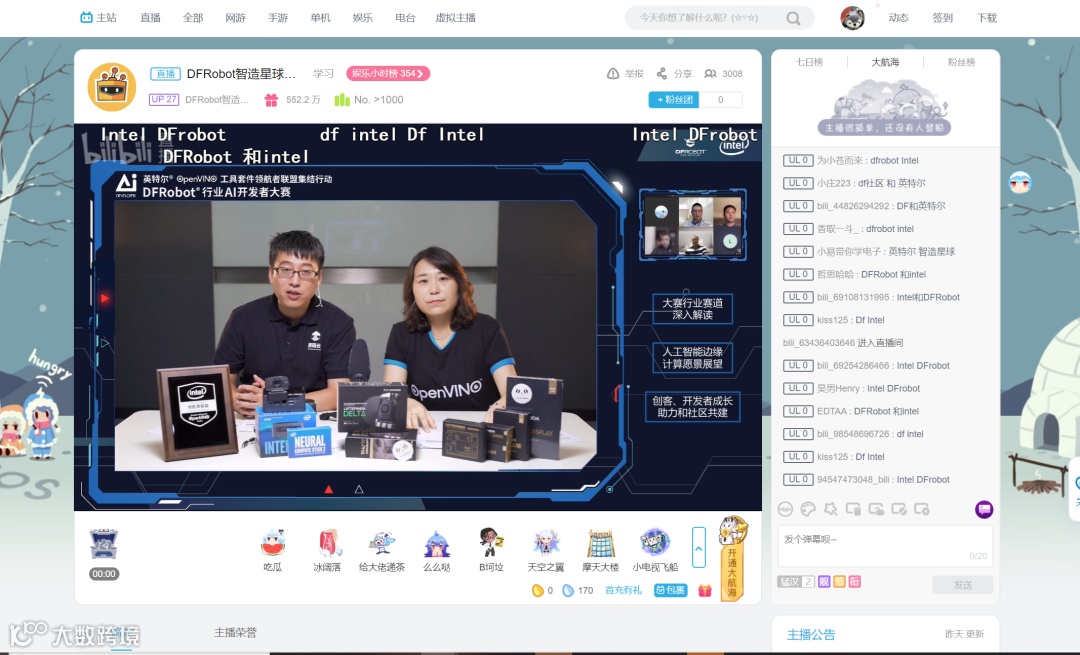
Task: Click the 开通大航海 banner
Action: point(733,559)
